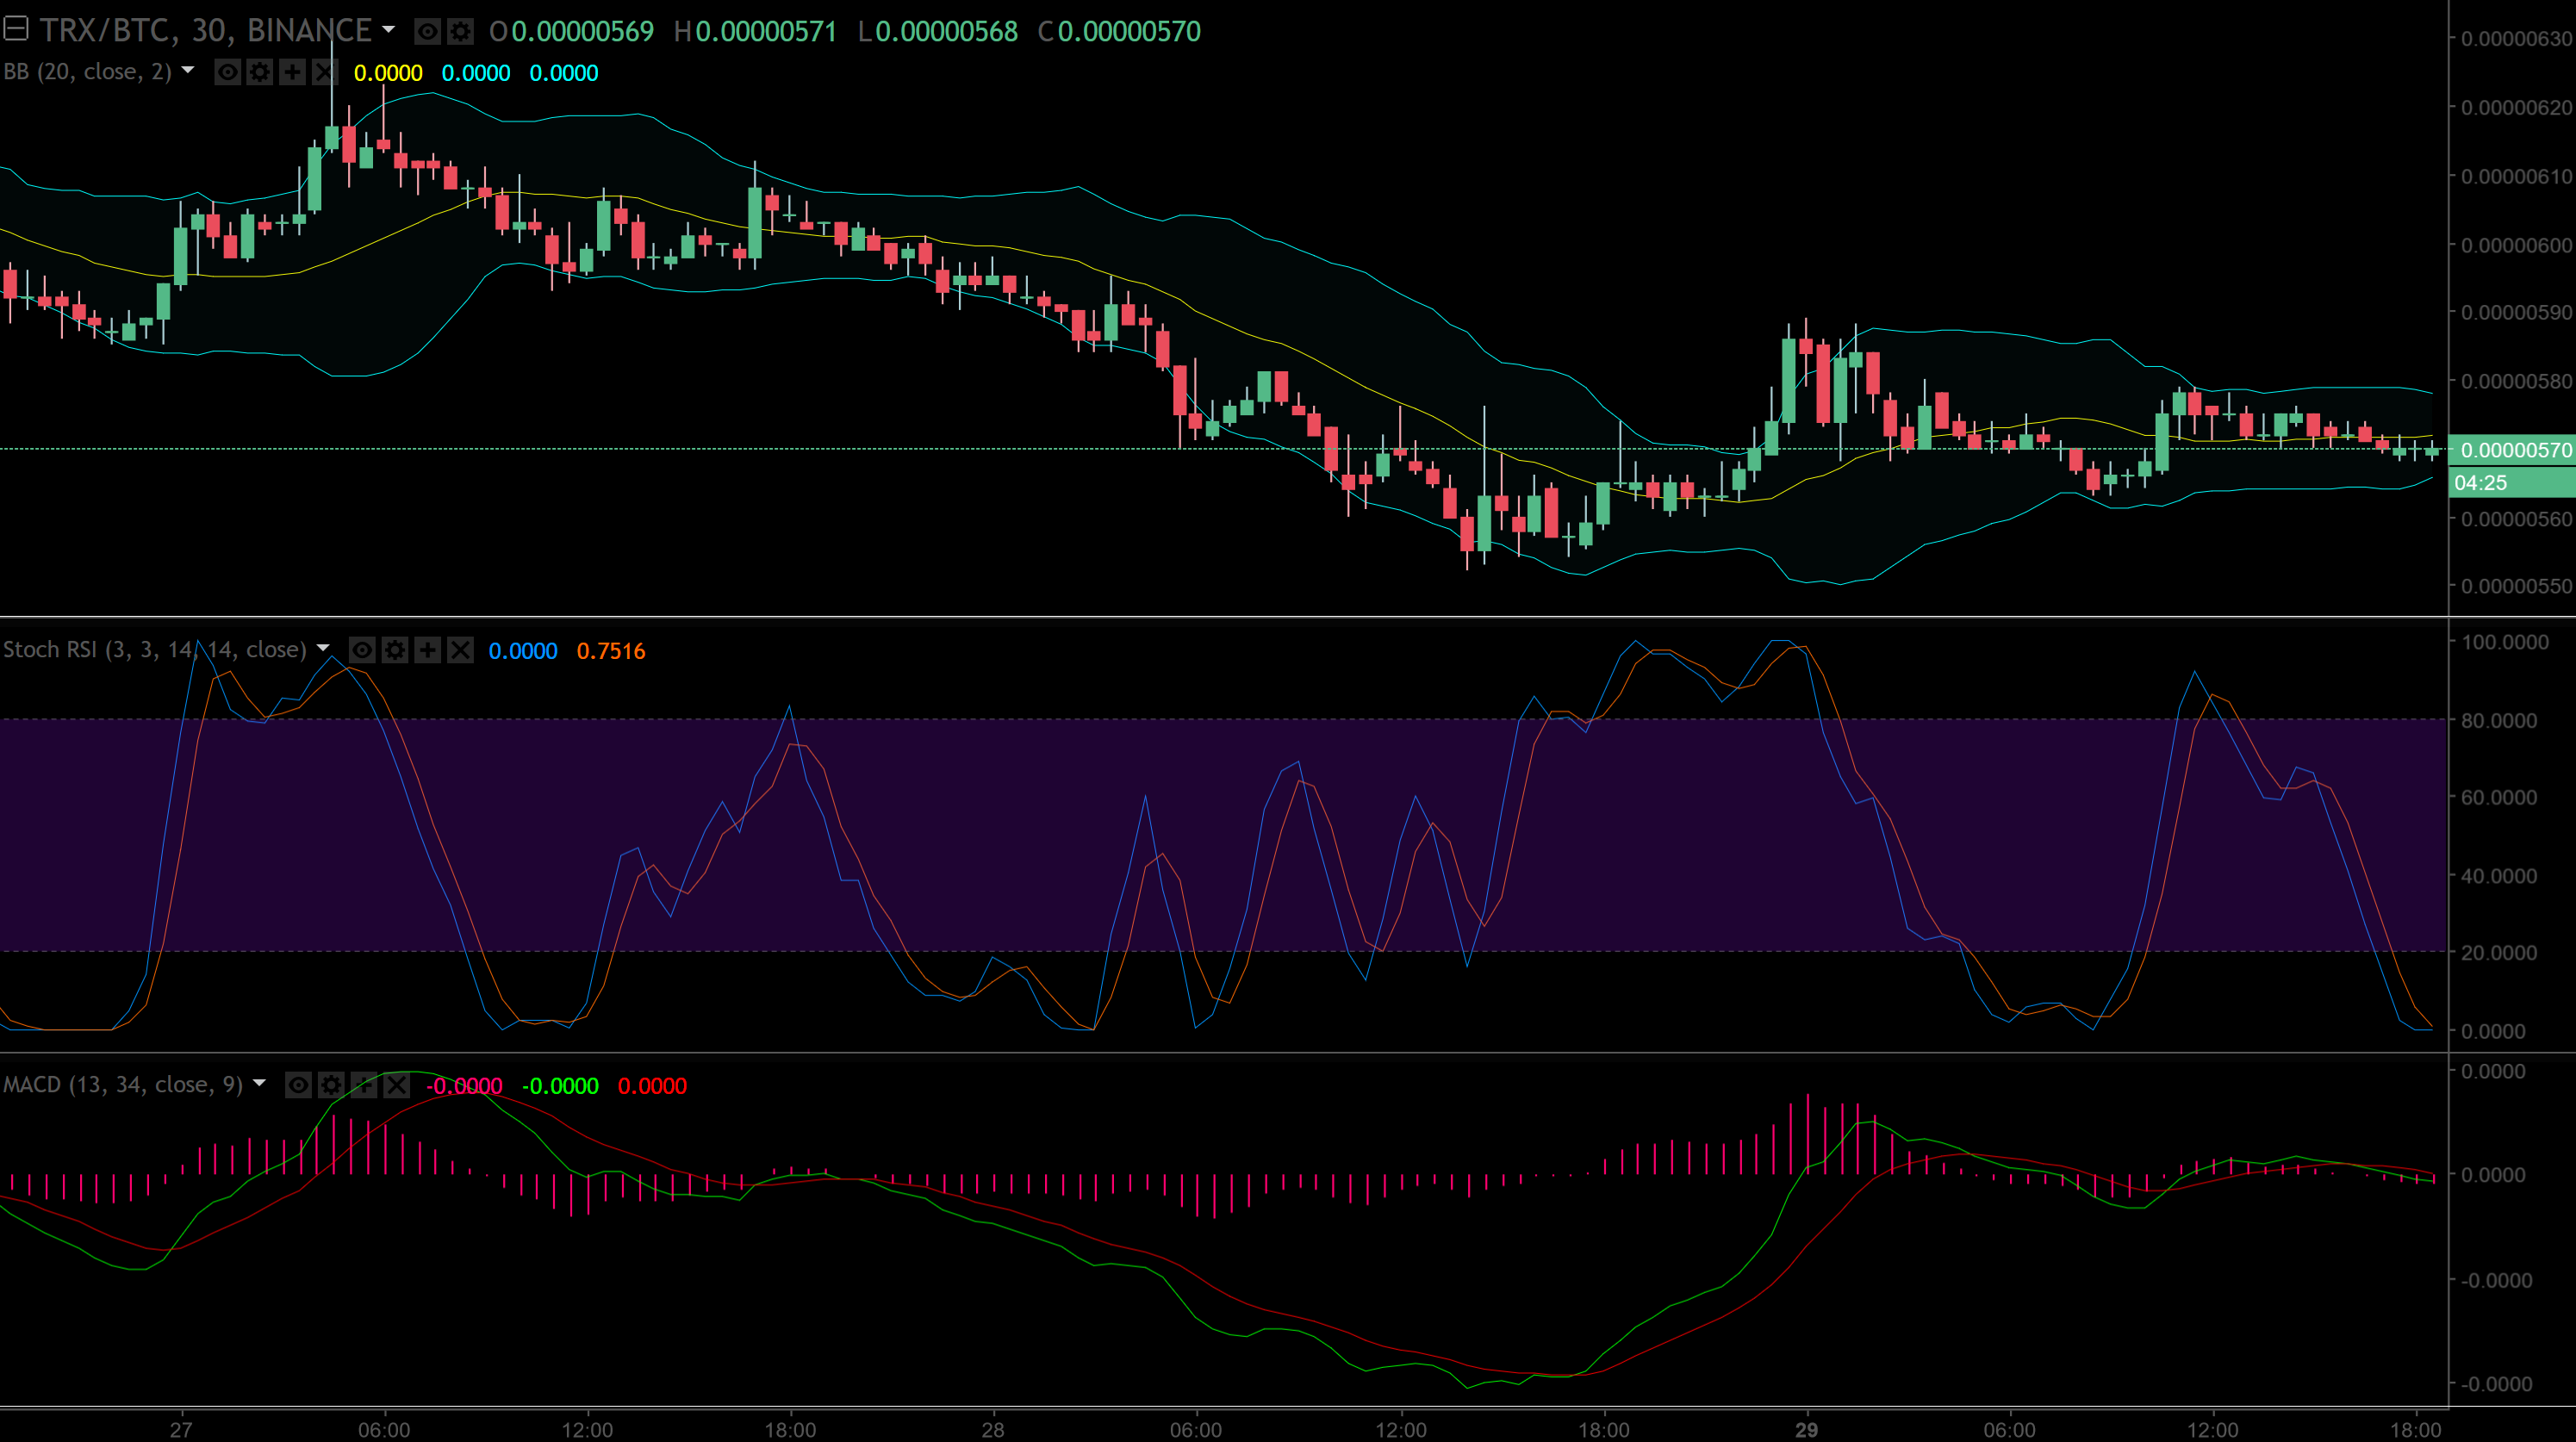This screenshot has height=1442, width=2576.
Task: Click the close value C 0.00000570
Action: 1119,32
